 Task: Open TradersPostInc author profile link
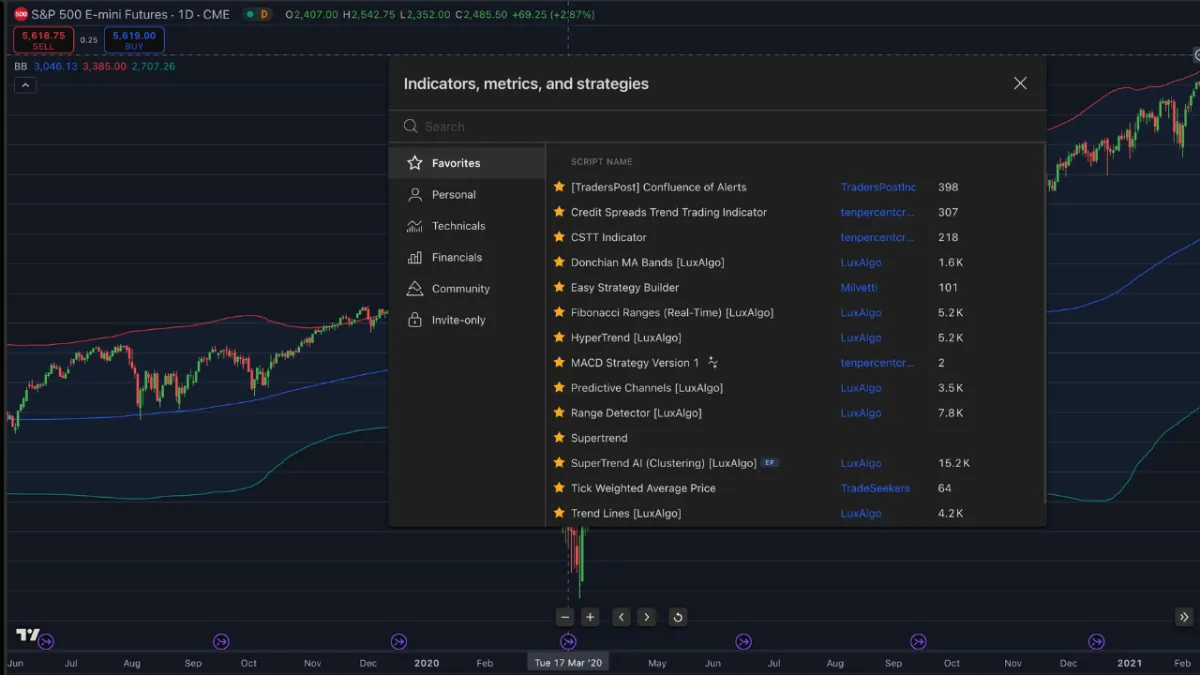(x=878, y=187)
